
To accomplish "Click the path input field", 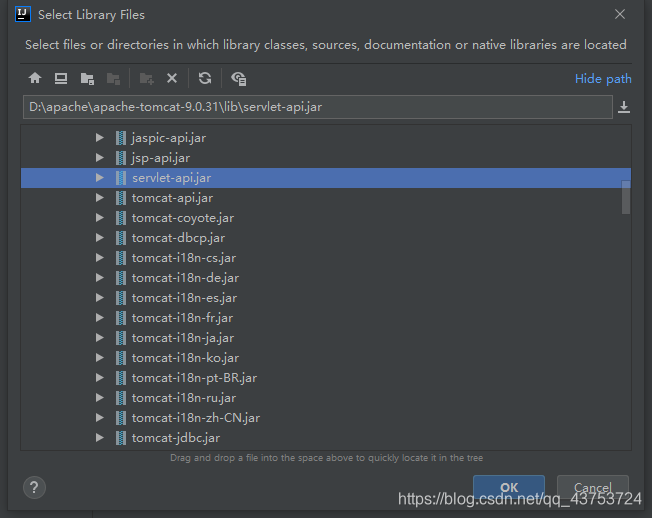I will (x=318, y=107).
